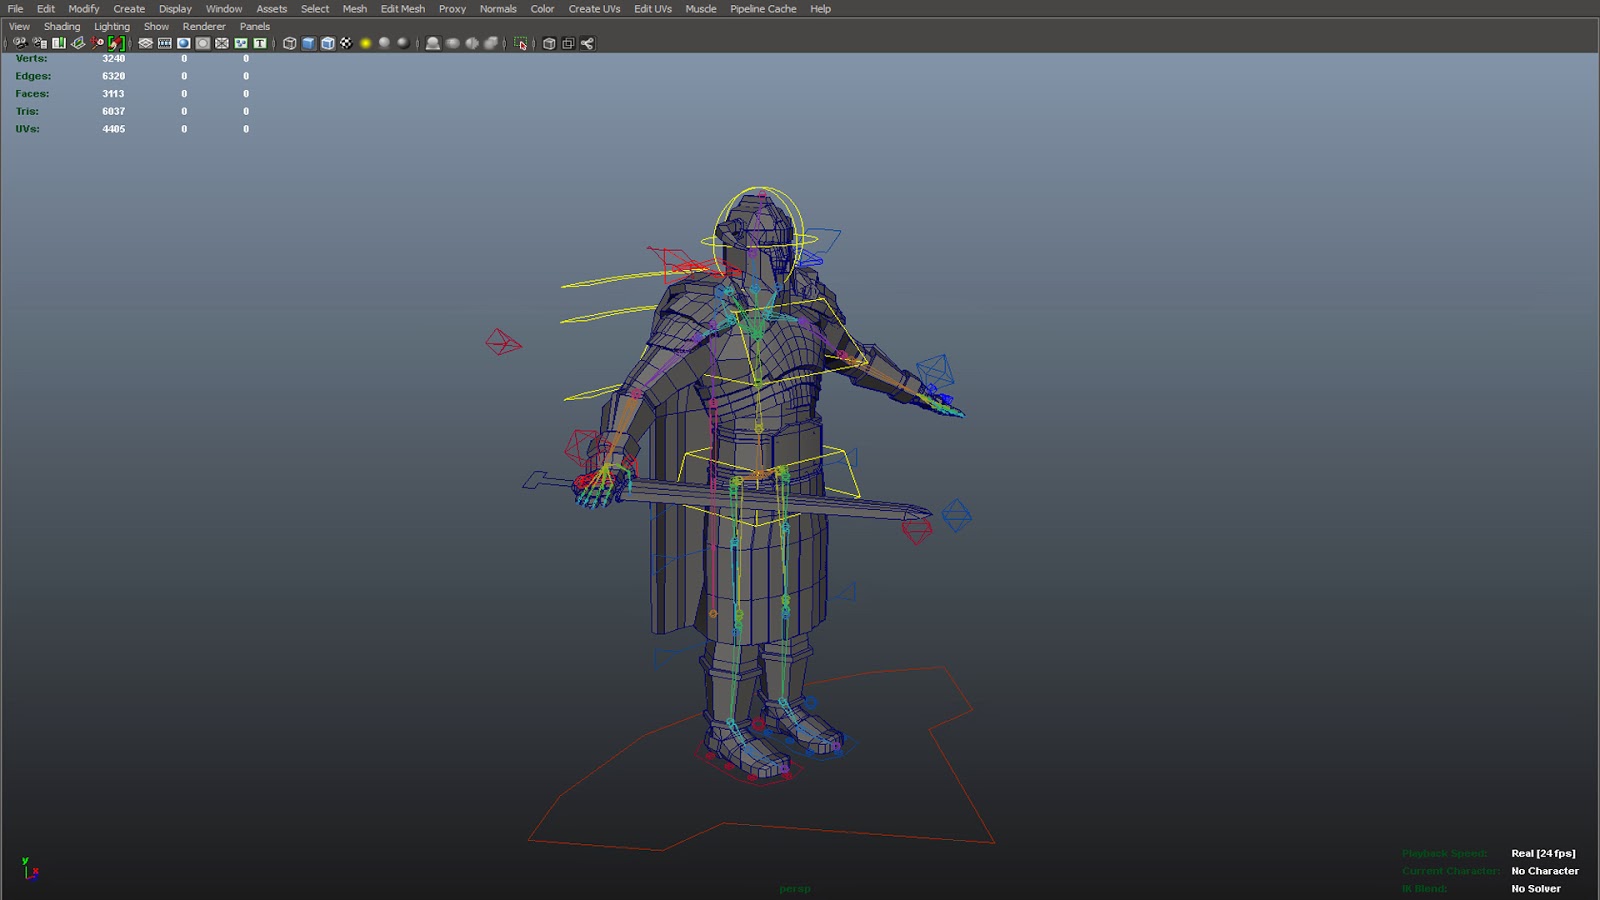The height and width of the screenshot is (900, 1600).
Task: Click the Safe Title icon
Action: [260, 43]
